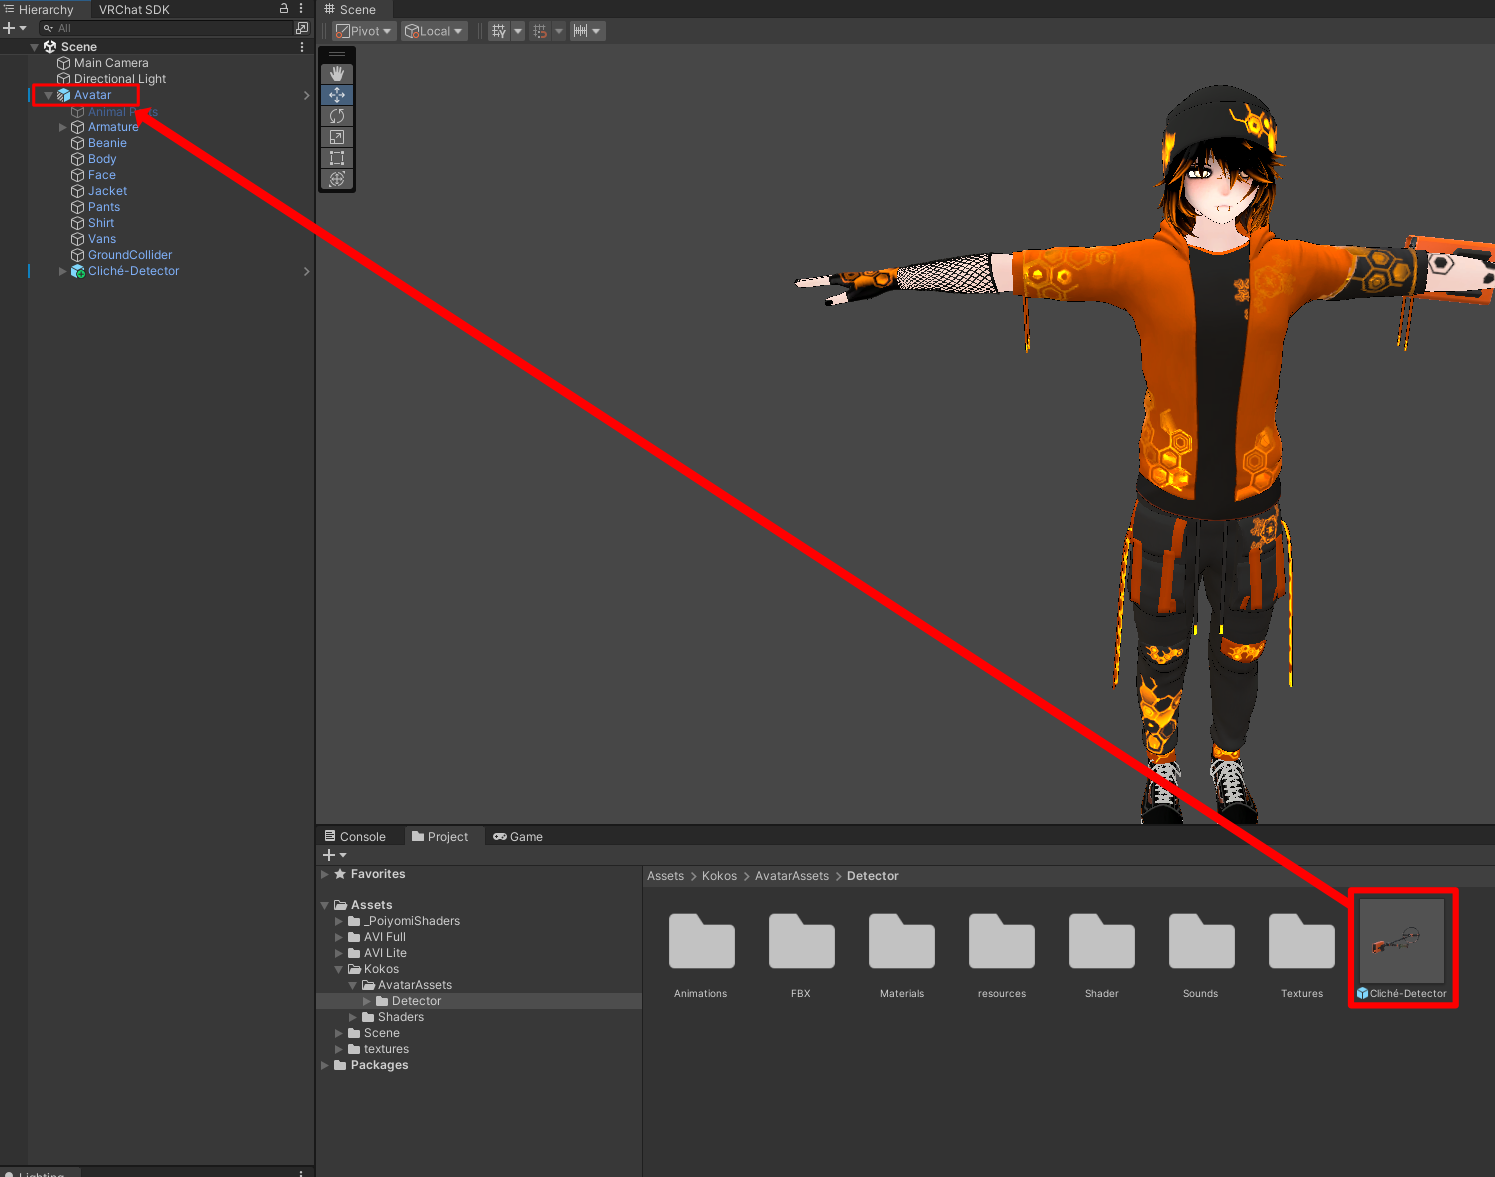
Task: Switch to the VRChat SDK tab
Action: [x=134, y=9]
